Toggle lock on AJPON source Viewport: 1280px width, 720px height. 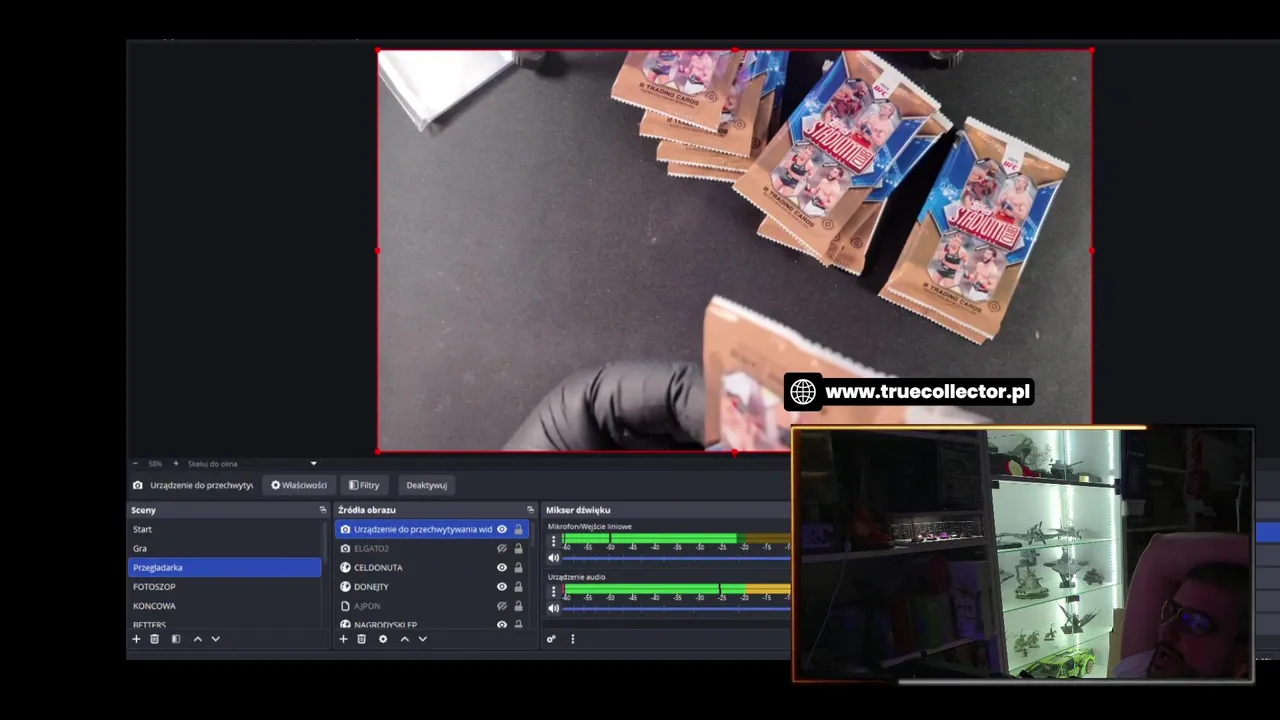tap(518, 606)
